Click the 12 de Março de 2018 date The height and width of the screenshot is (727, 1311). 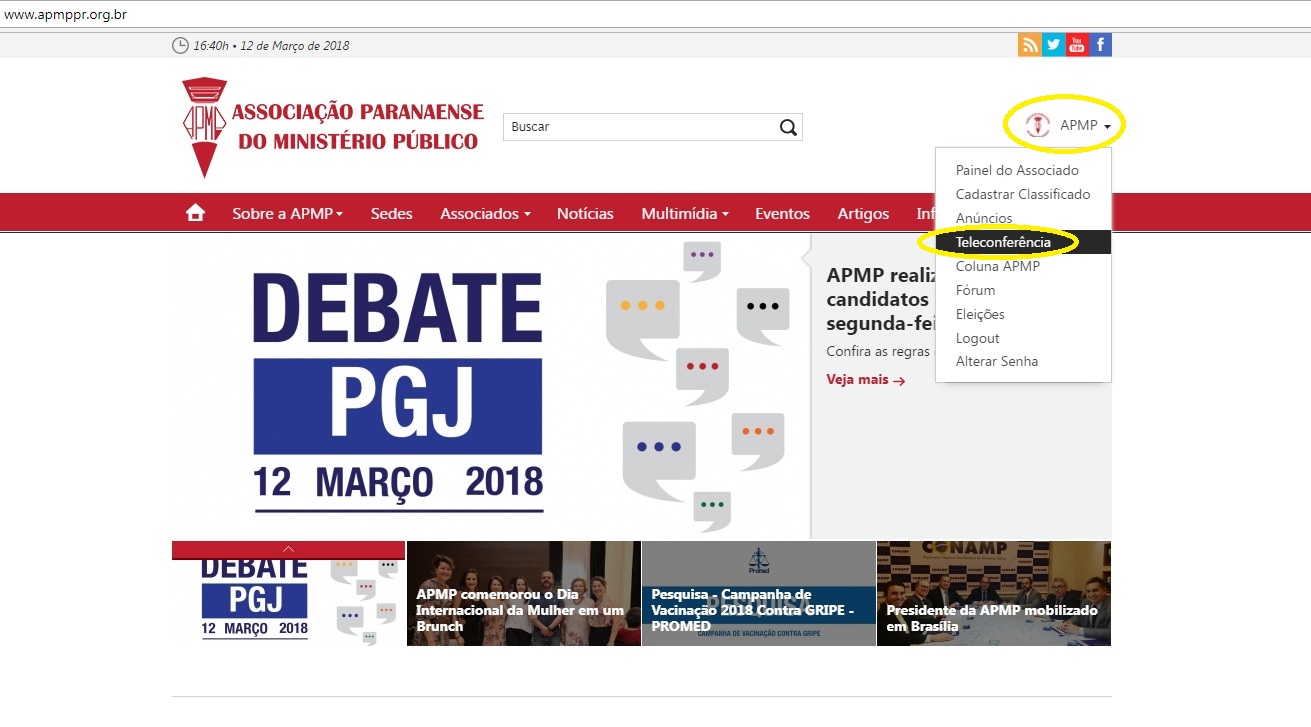pyautogui.click(x=295, y=46)
